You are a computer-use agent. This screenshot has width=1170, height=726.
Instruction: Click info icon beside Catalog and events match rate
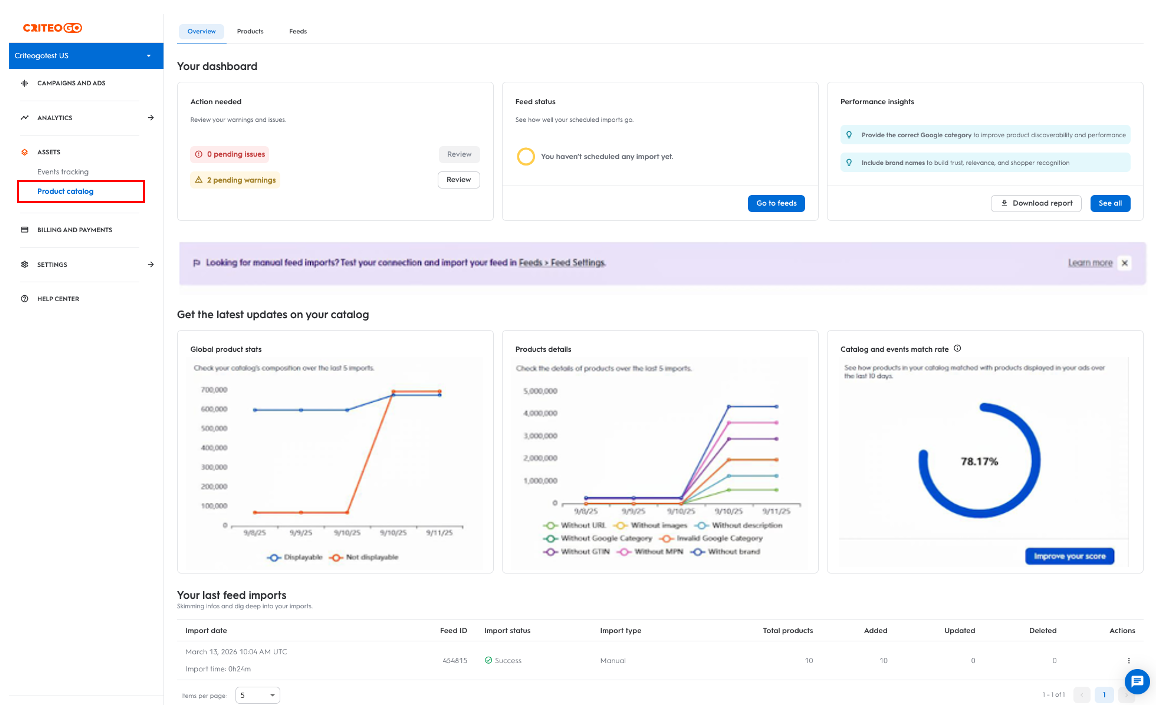(957, 349)
